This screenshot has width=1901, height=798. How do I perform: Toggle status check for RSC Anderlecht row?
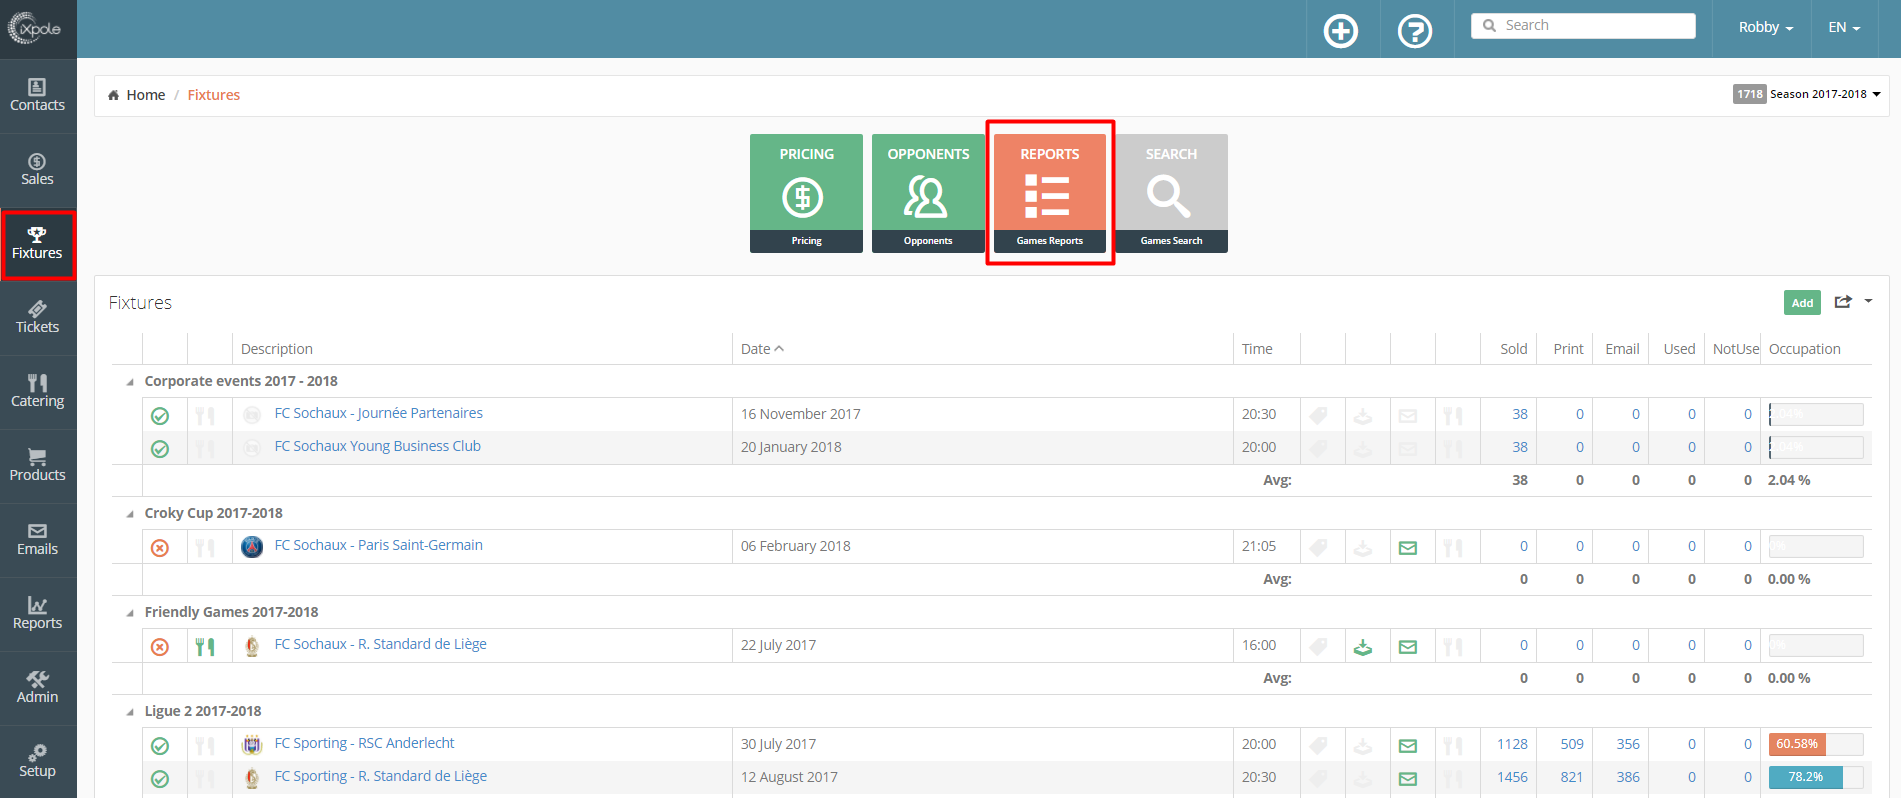pos(160,746)
